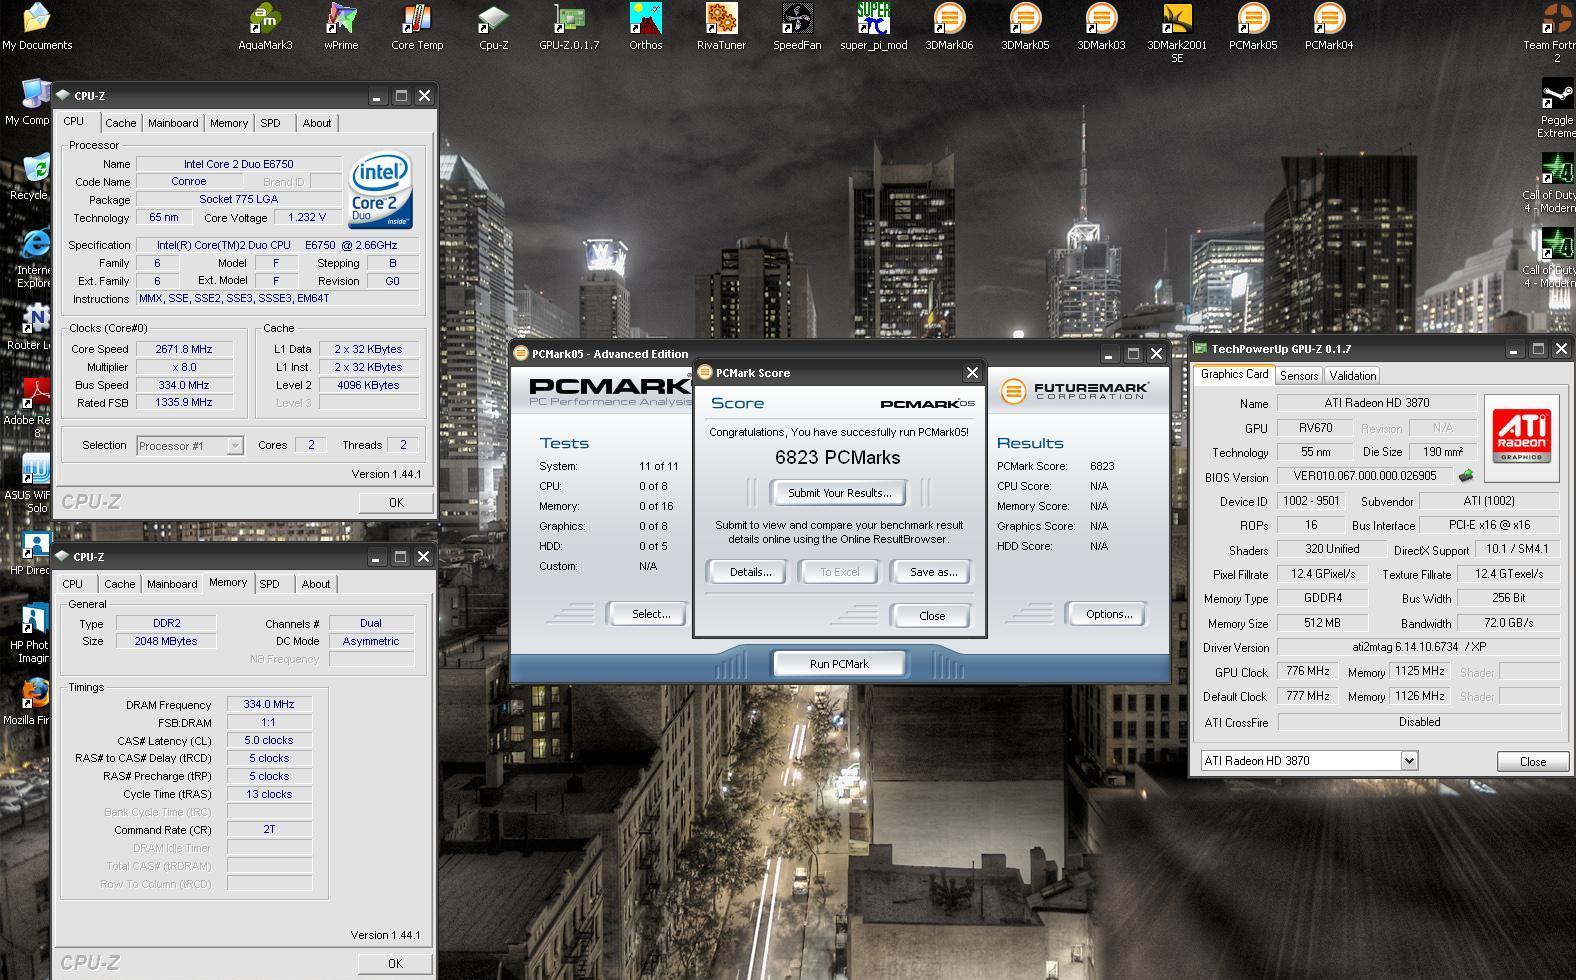This screenshot has height=980, width=1576.
Task: Click OK in the bottom CPU-Z memory window
Action: coord(395,964)
